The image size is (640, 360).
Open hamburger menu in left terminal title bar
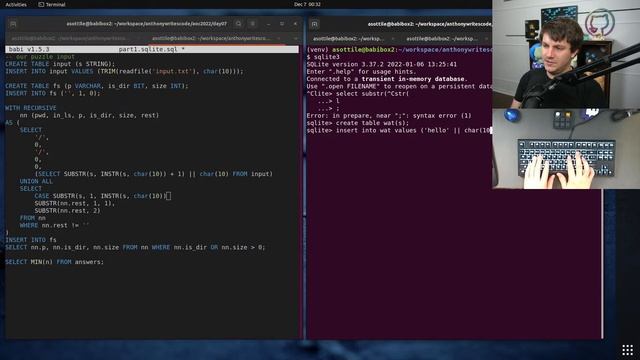(253, 24)
